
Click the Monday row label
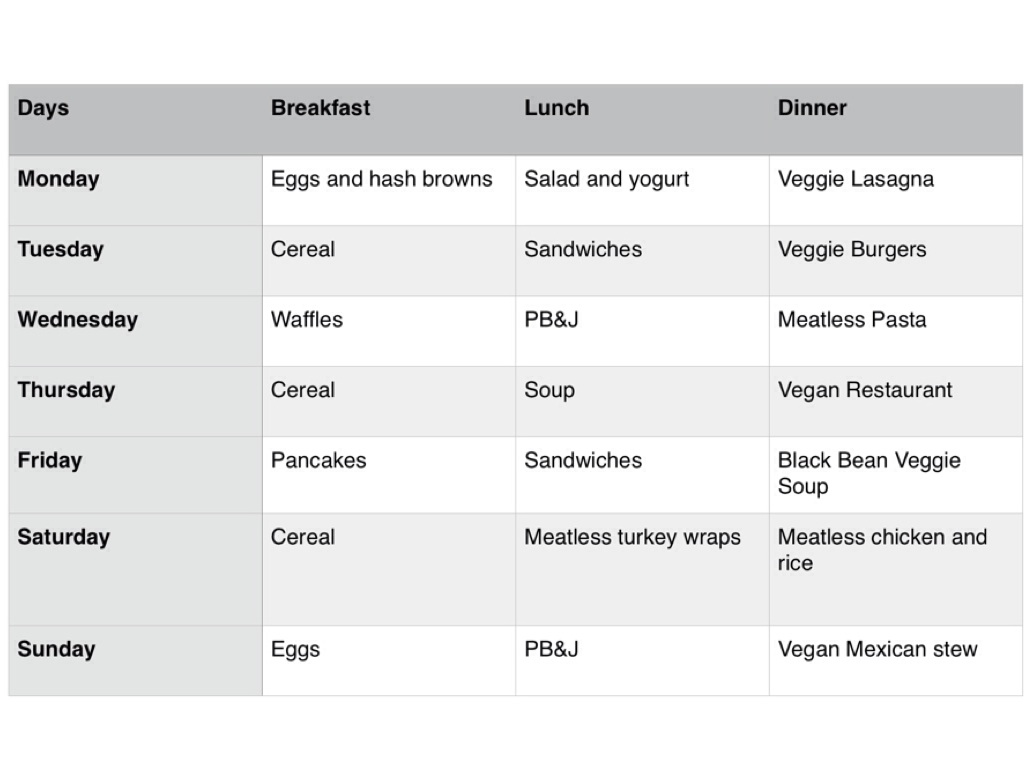pyautogui.click(x=59, y=179)
